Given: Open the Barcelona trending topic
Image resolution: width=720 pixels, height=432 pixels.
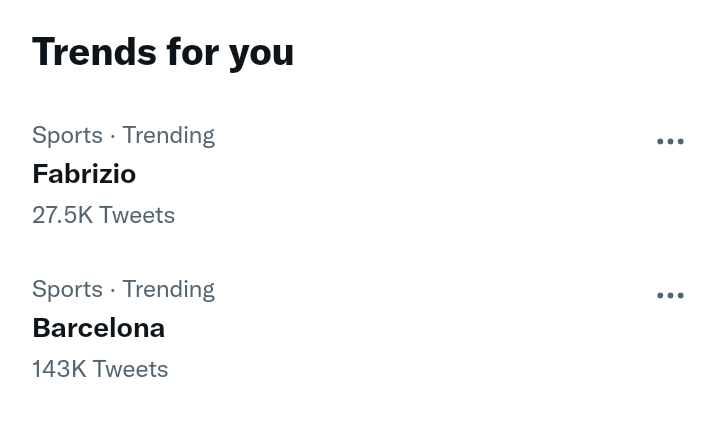Looking at the screenshot, I should [98, 328].
